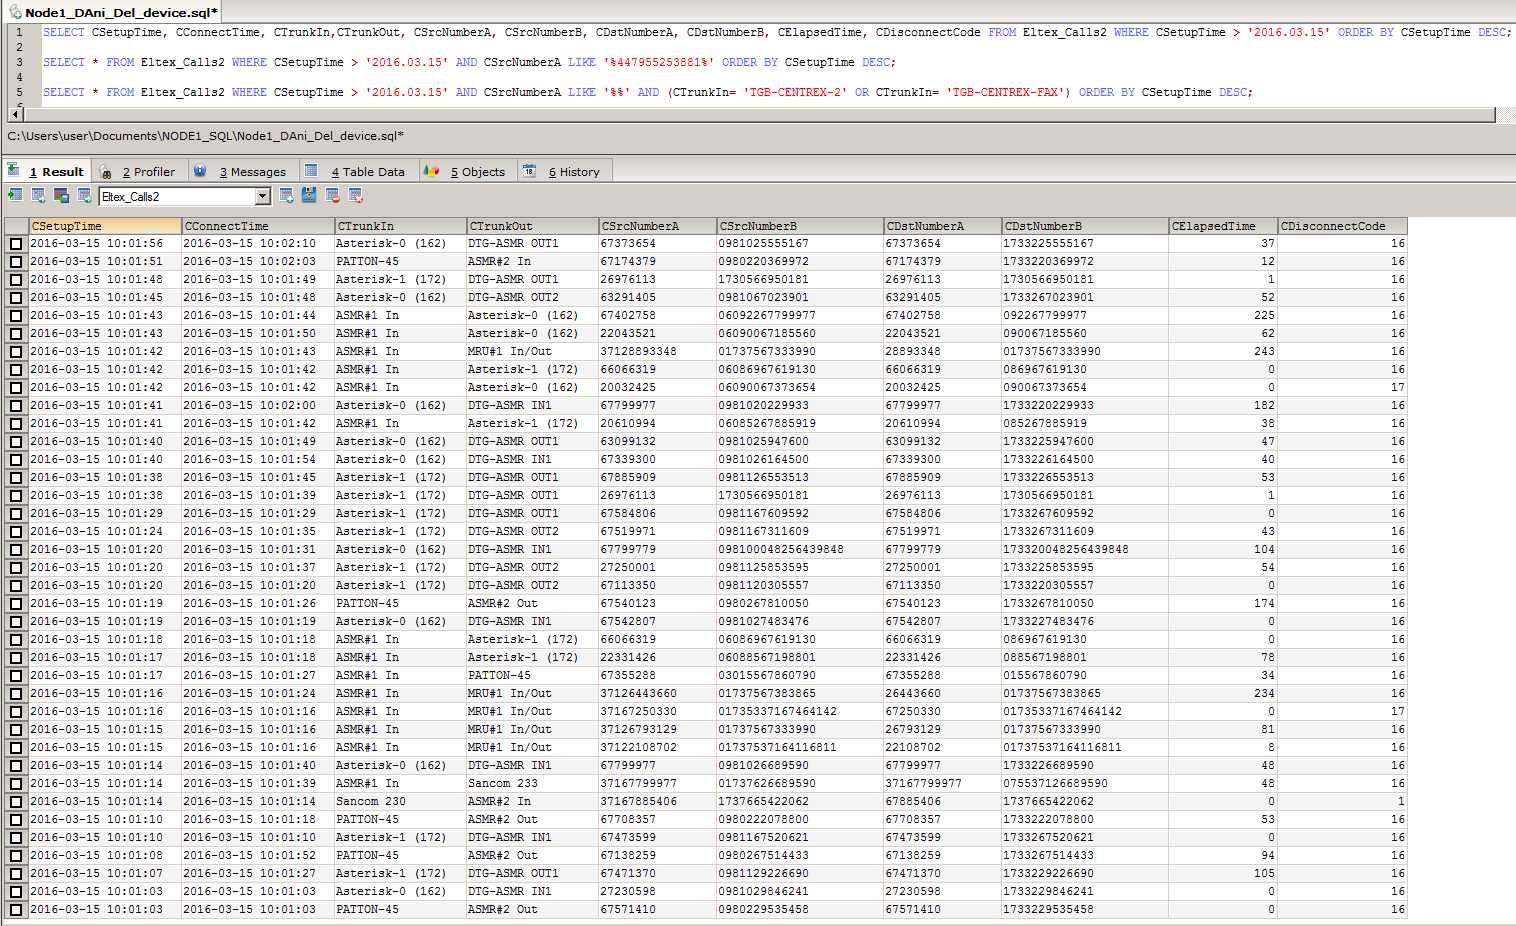Select the CConnectTime cell 2016-03-15 10:02:10

tap(257, 244)
